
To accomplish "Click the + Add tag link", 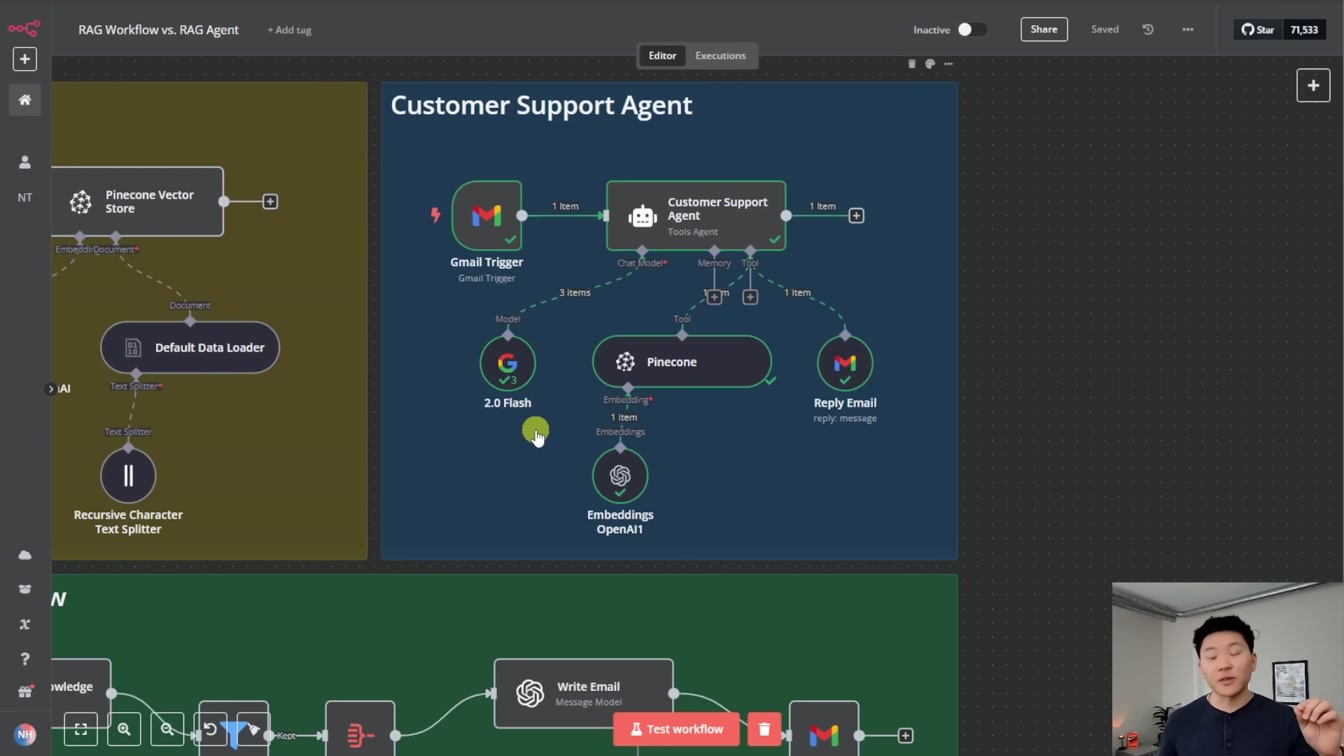I will (289, 30).
